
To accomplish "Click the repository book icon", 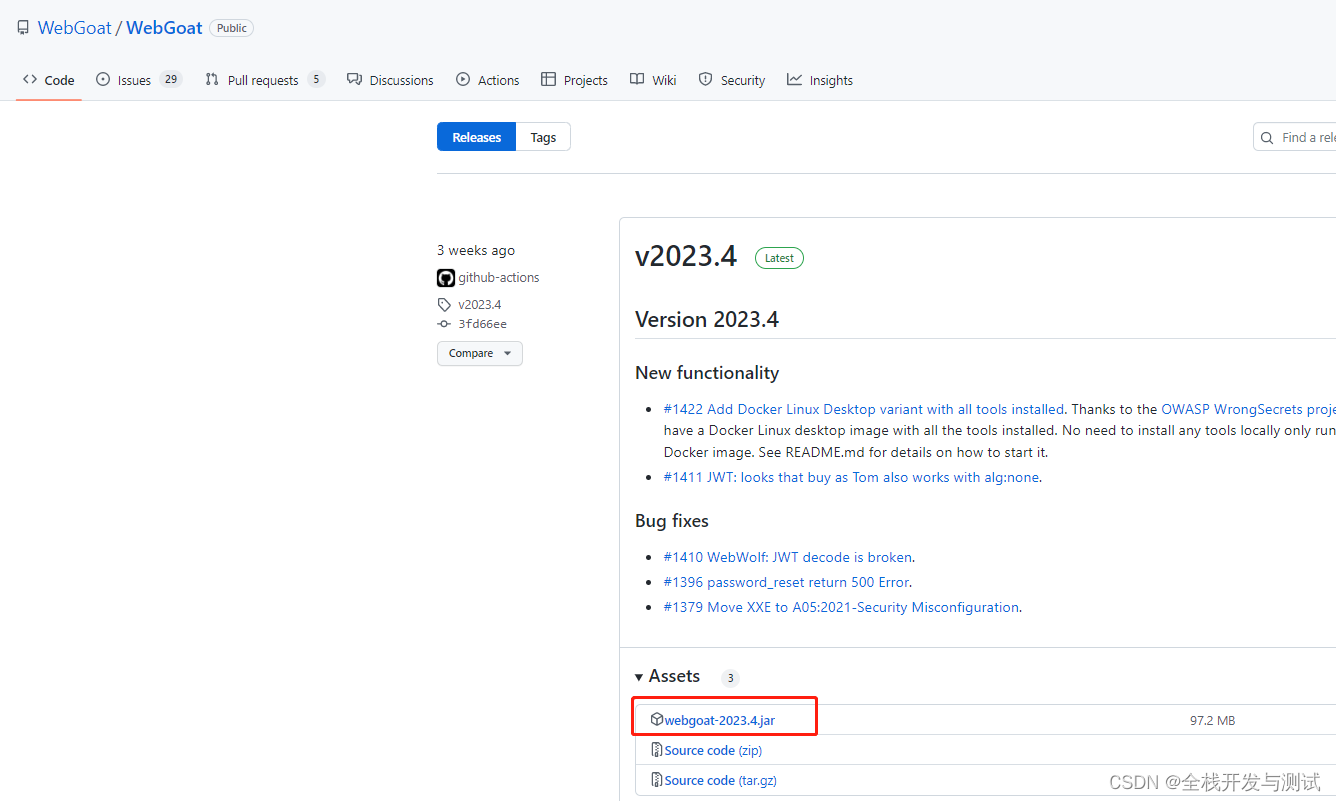I will click(x=23, y=28).
